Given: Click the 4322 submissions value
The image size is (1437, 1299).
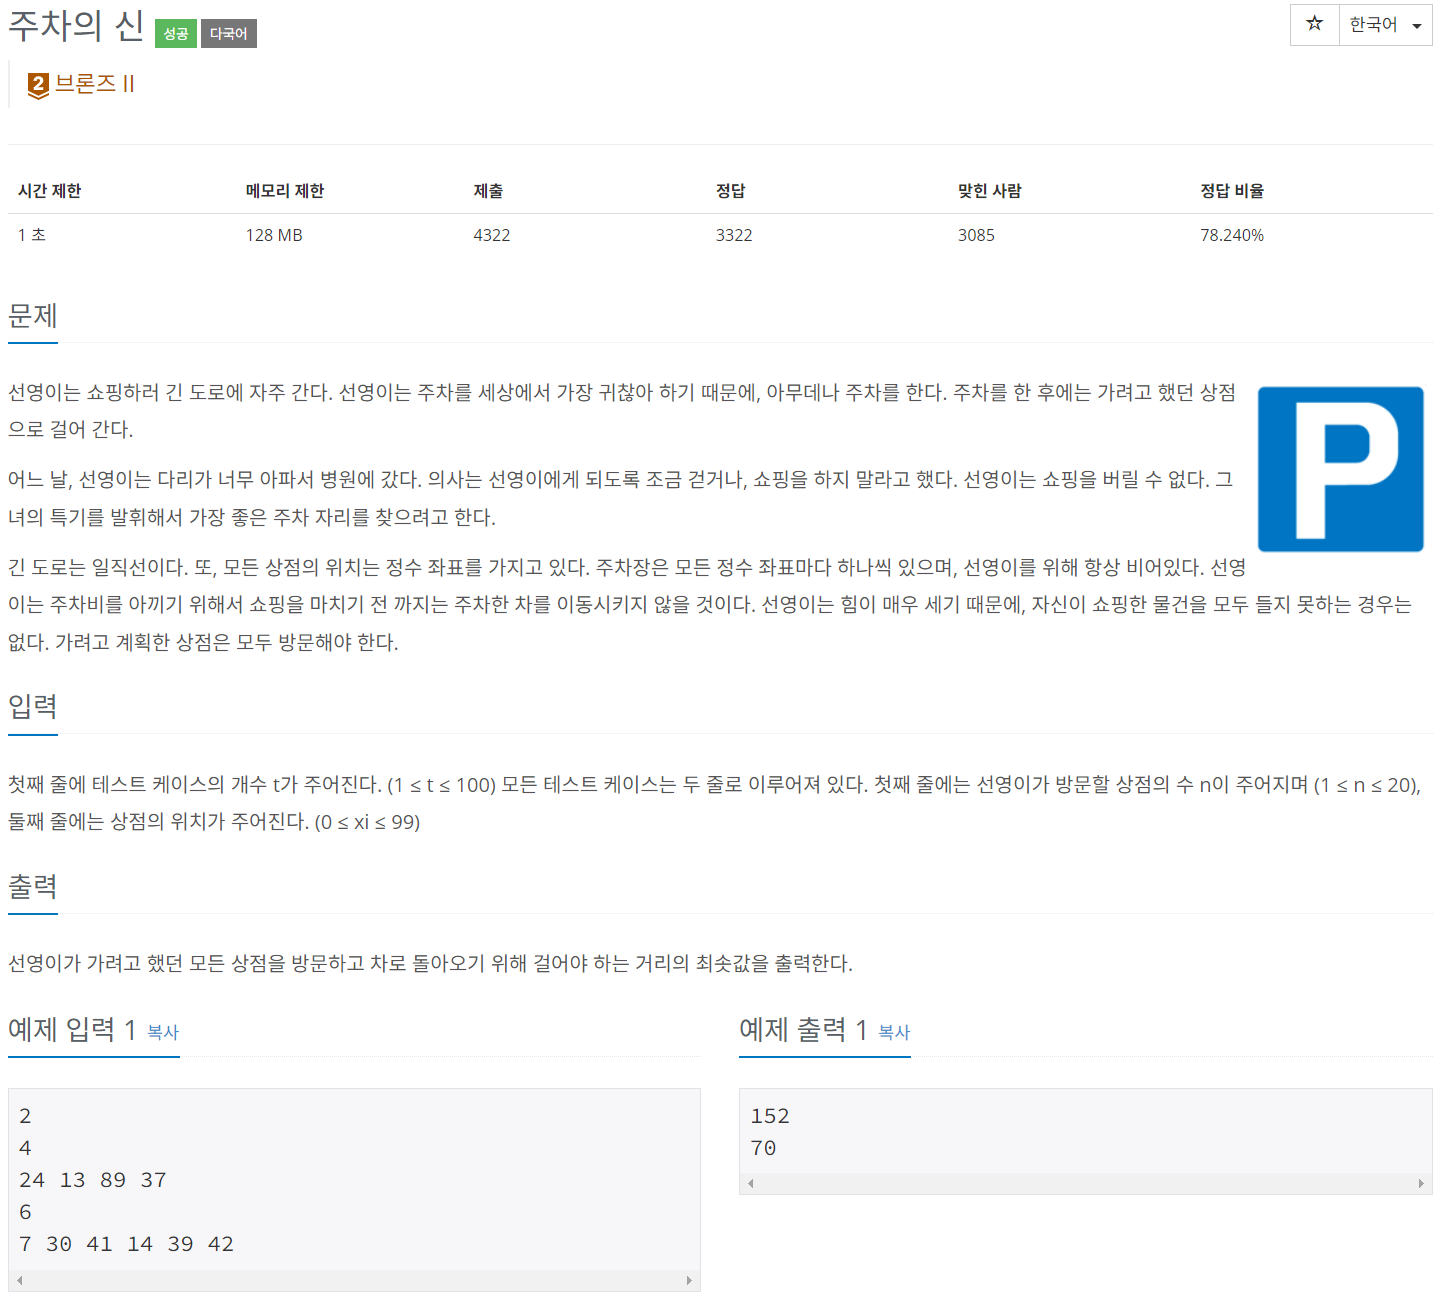Looking at the screenshot, I should point(492,235).
